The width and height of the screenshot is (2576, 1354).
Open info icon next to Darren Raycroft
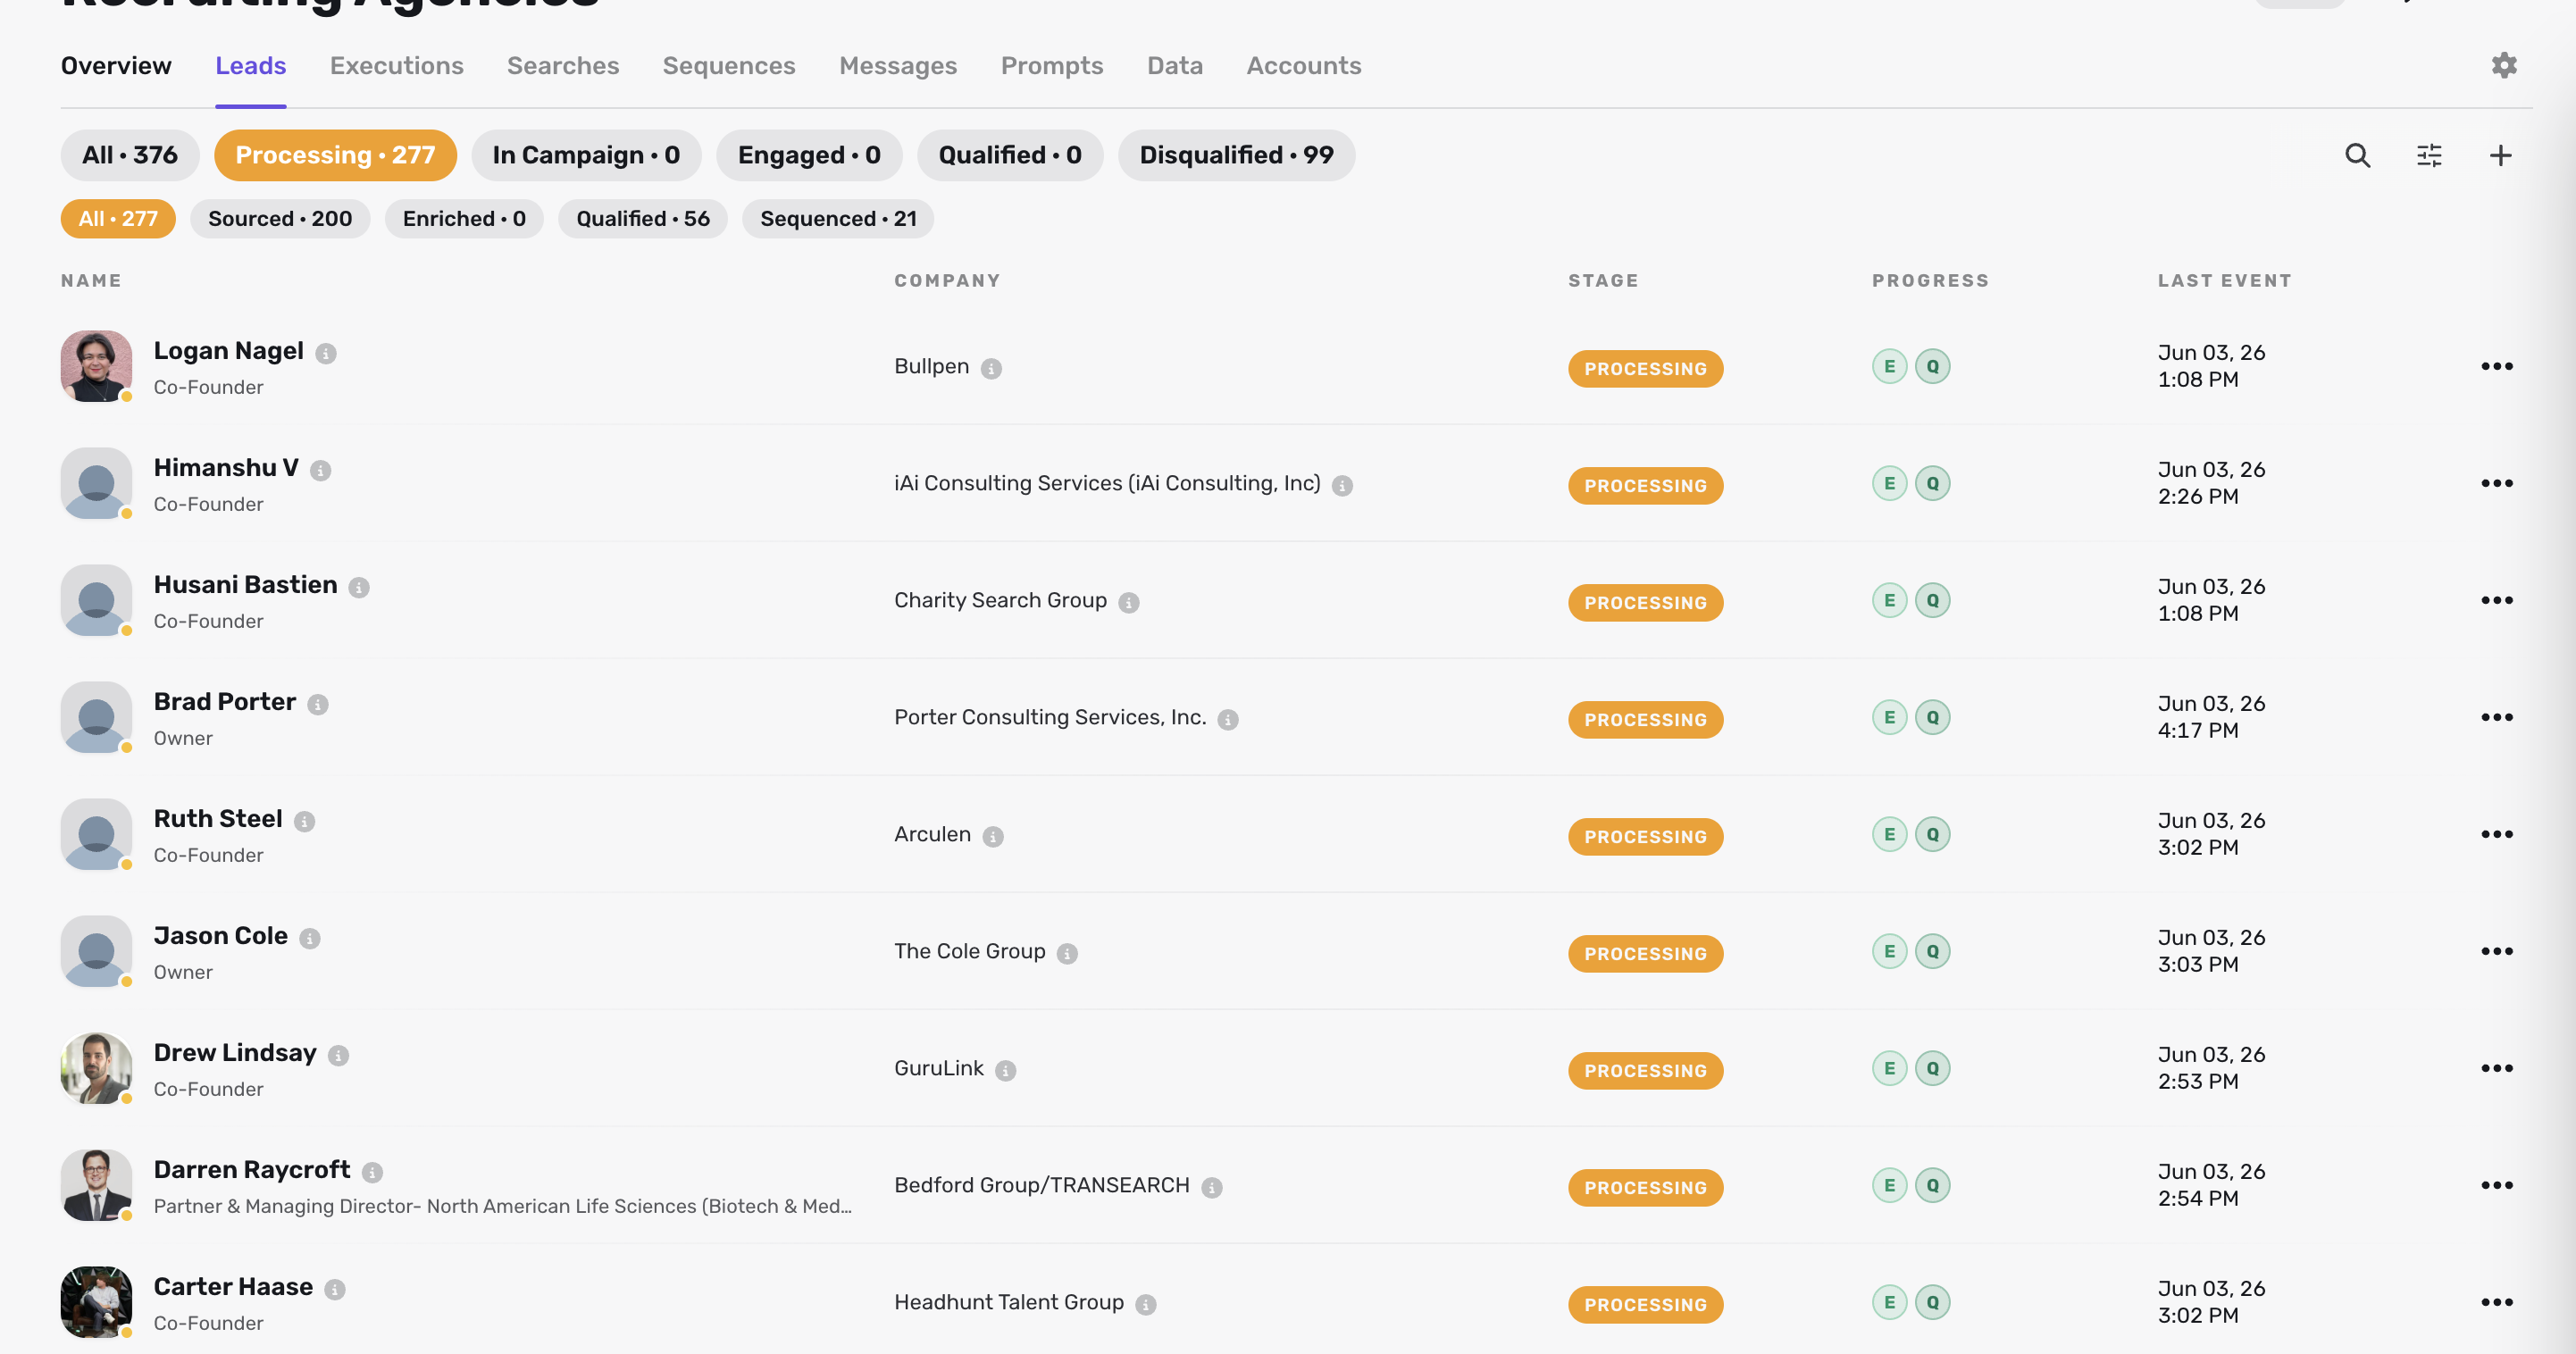[373, 1172]
